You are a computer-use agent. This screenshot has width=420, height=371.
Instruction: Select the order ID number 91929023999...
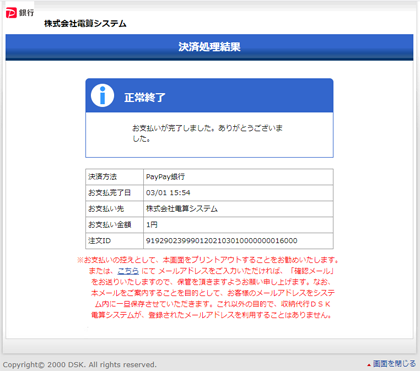[x=222, y=241]
